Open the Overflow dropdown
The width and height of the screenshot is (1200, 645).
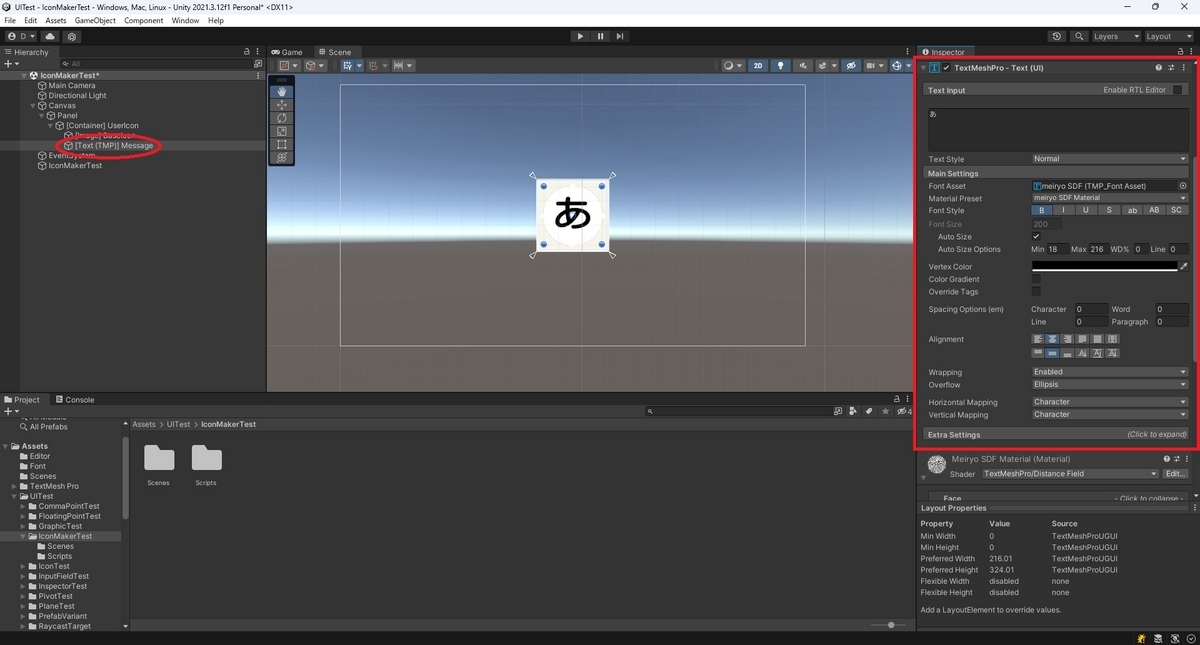(1110, 385)
